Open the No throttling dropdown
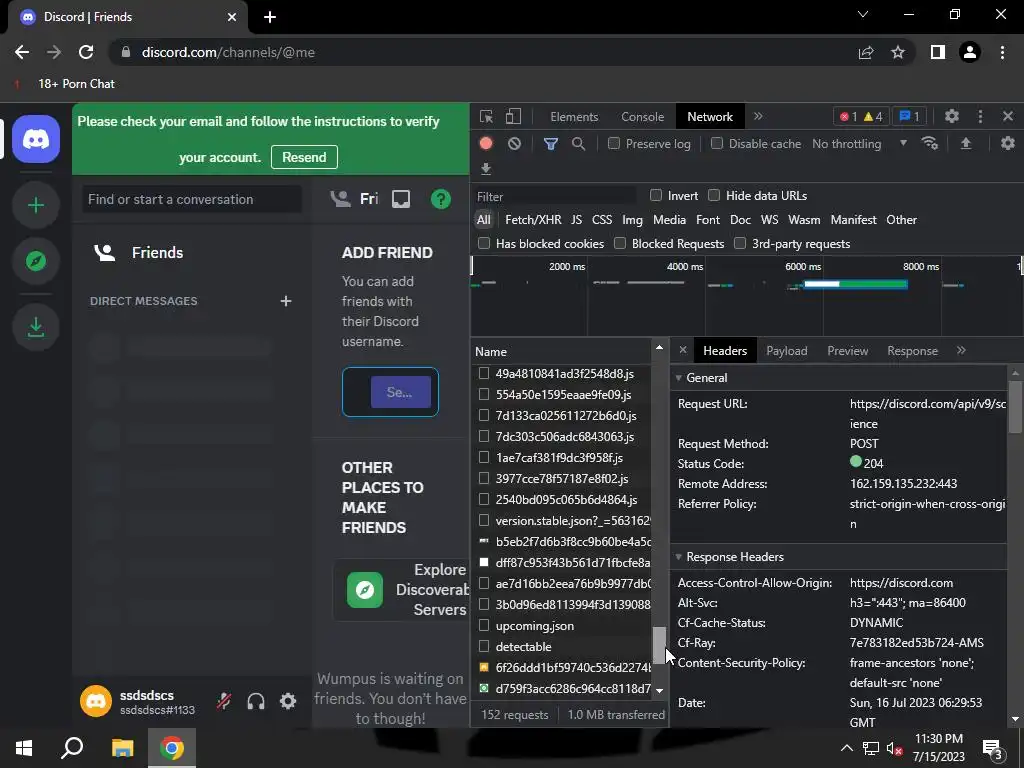The image size is (1024, 768). pyautogui.click(x=859, y=144)
